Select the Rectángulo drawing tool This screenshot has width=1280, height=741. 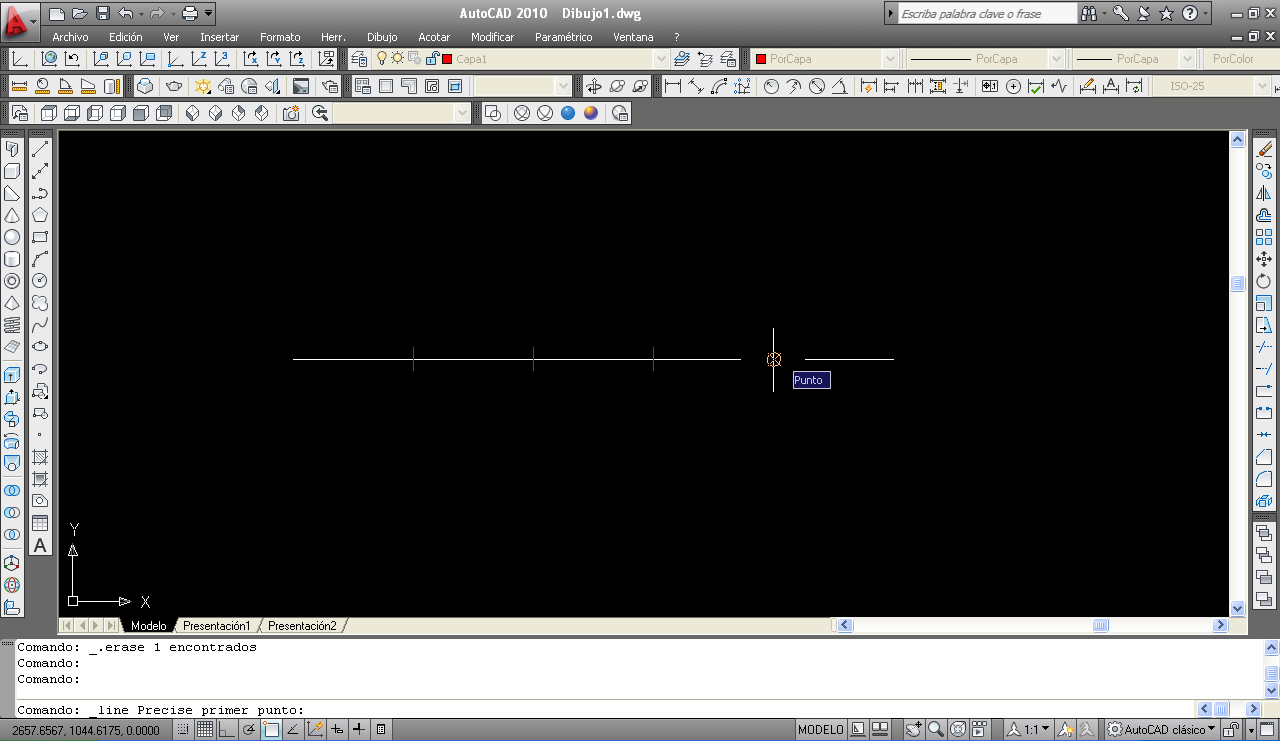[x=41, y=237]
